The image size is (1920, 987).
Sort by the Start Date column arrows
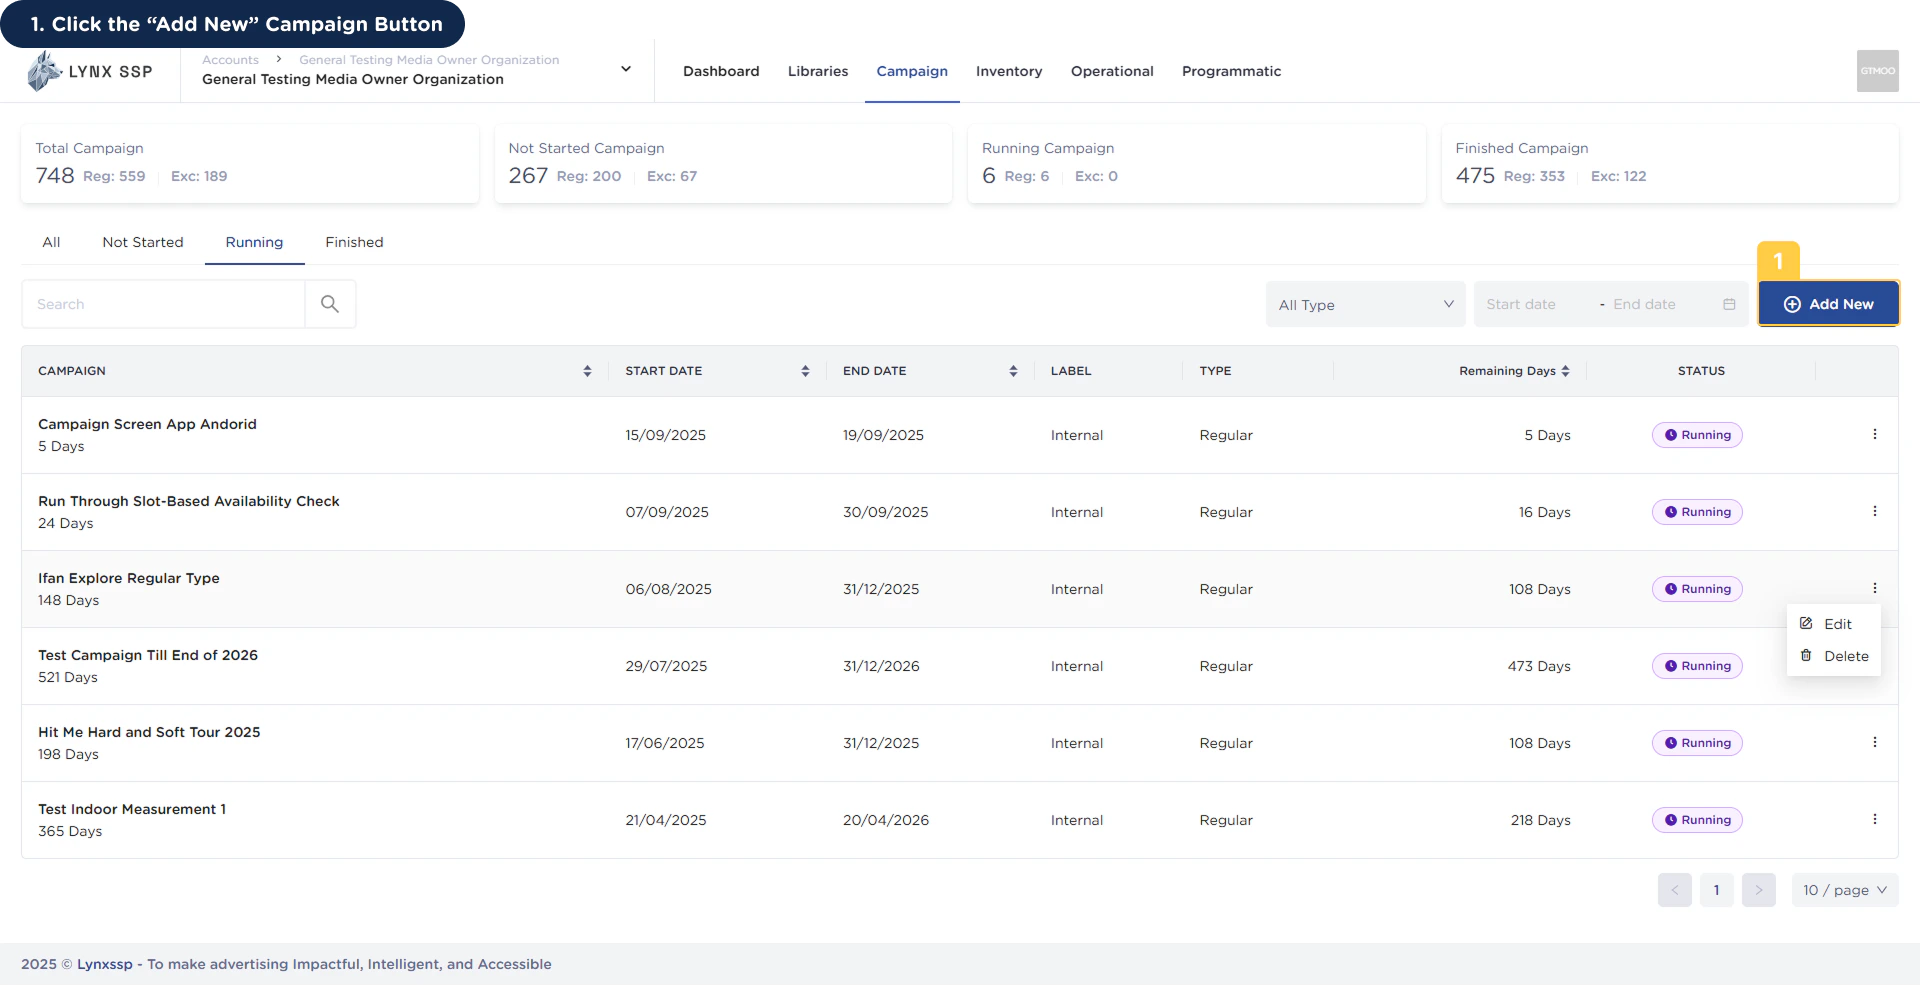tap(805, 371)
